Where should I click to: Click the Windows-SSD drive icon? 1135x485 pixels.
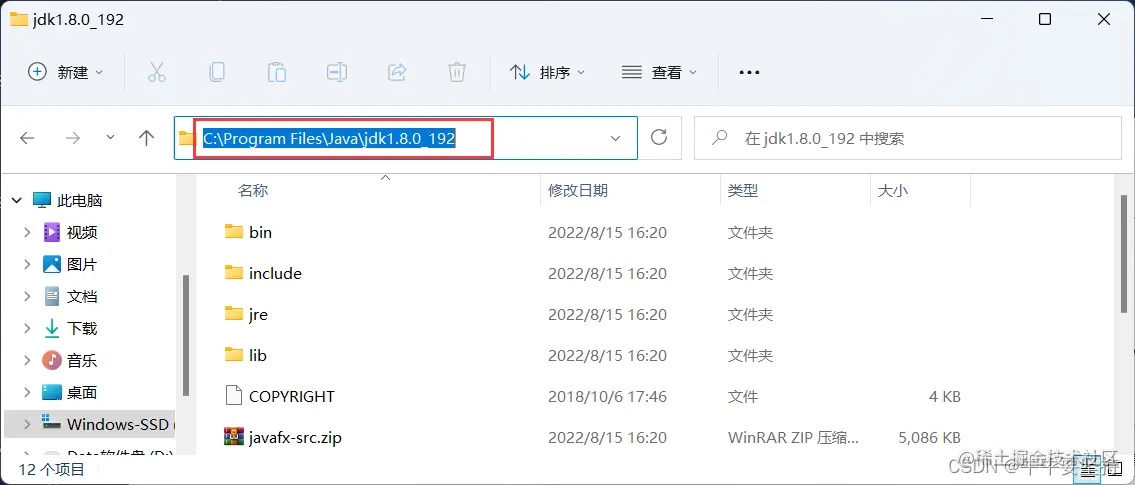tap(51, 423)
